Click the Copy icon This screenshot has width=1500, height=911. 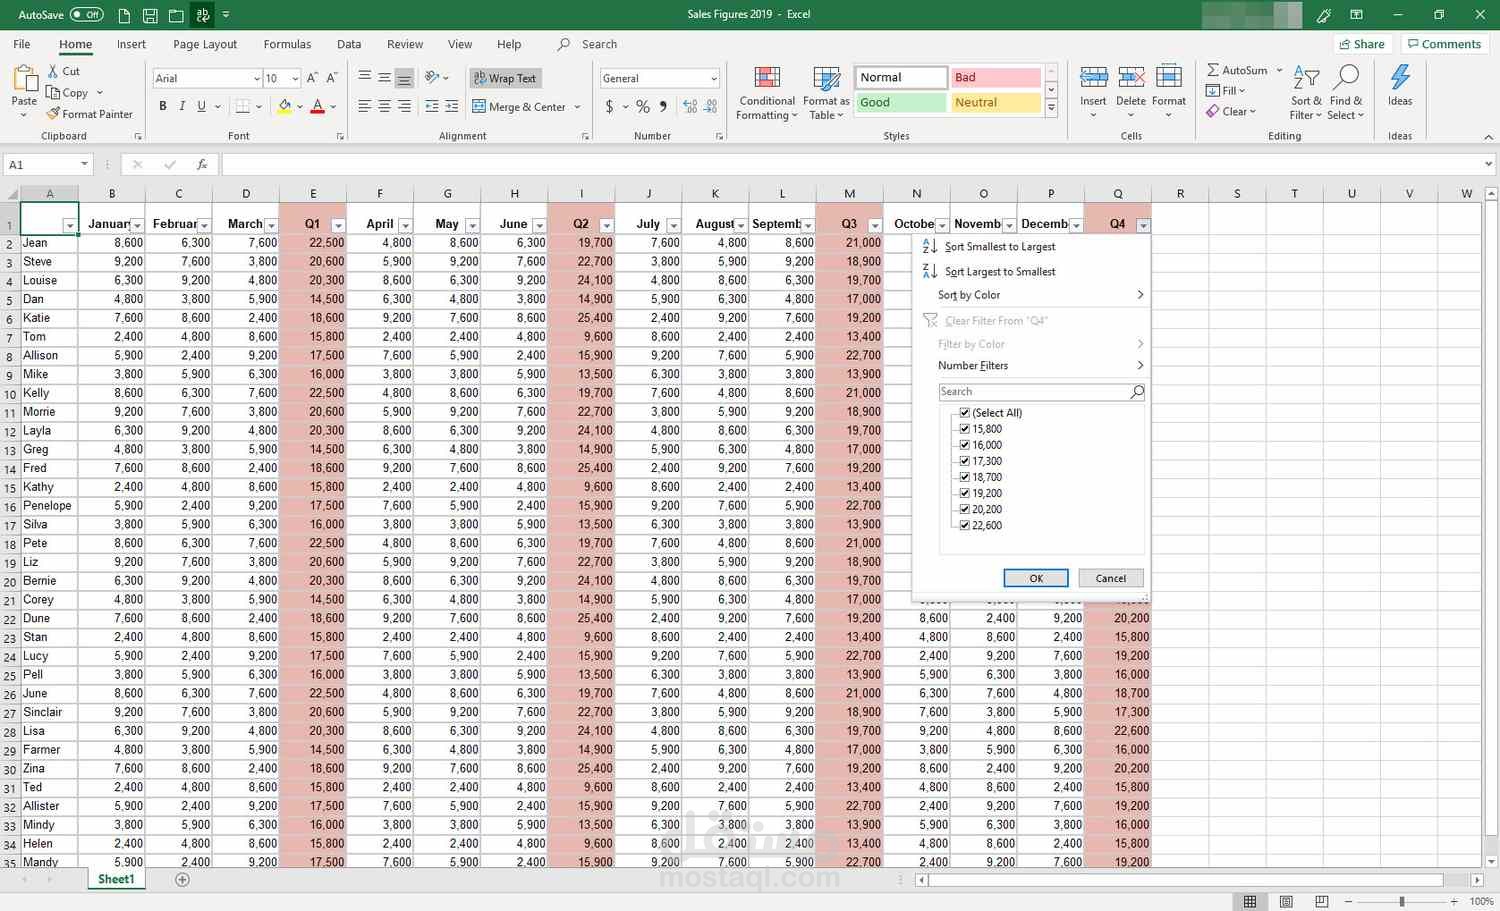53,92
